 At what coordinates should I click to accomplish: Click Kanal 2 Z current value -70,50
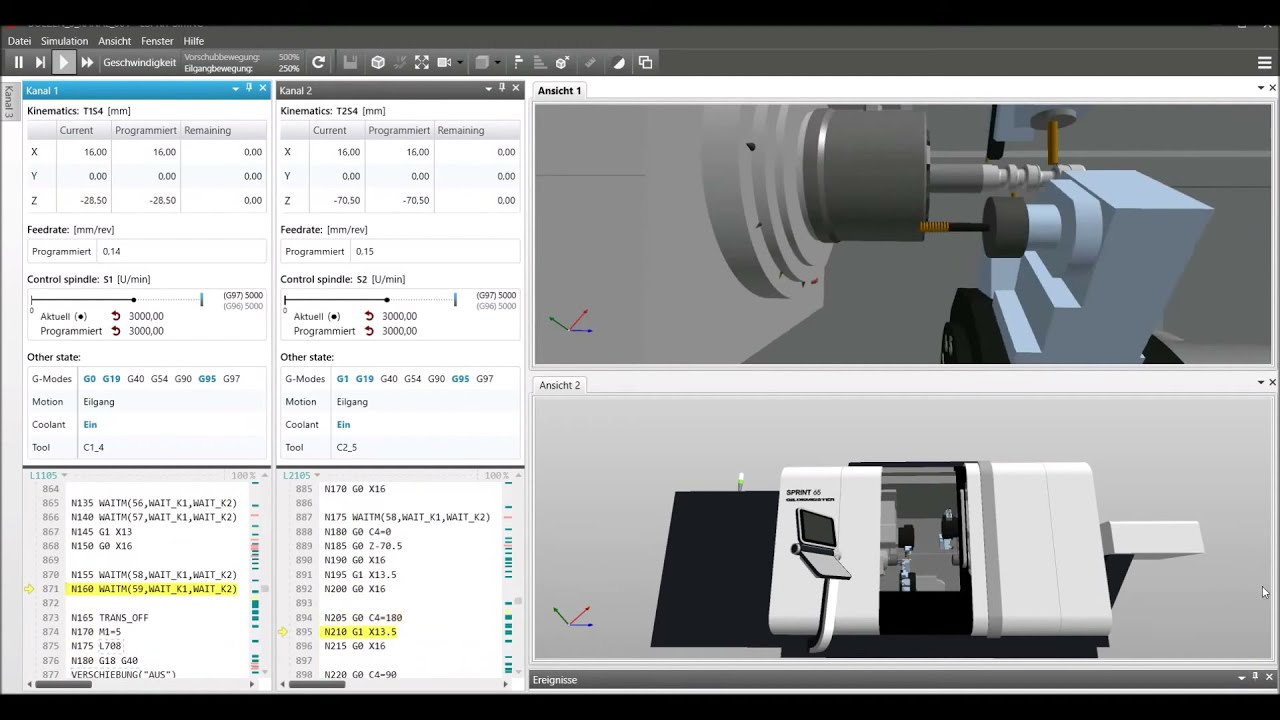[347, 200]
